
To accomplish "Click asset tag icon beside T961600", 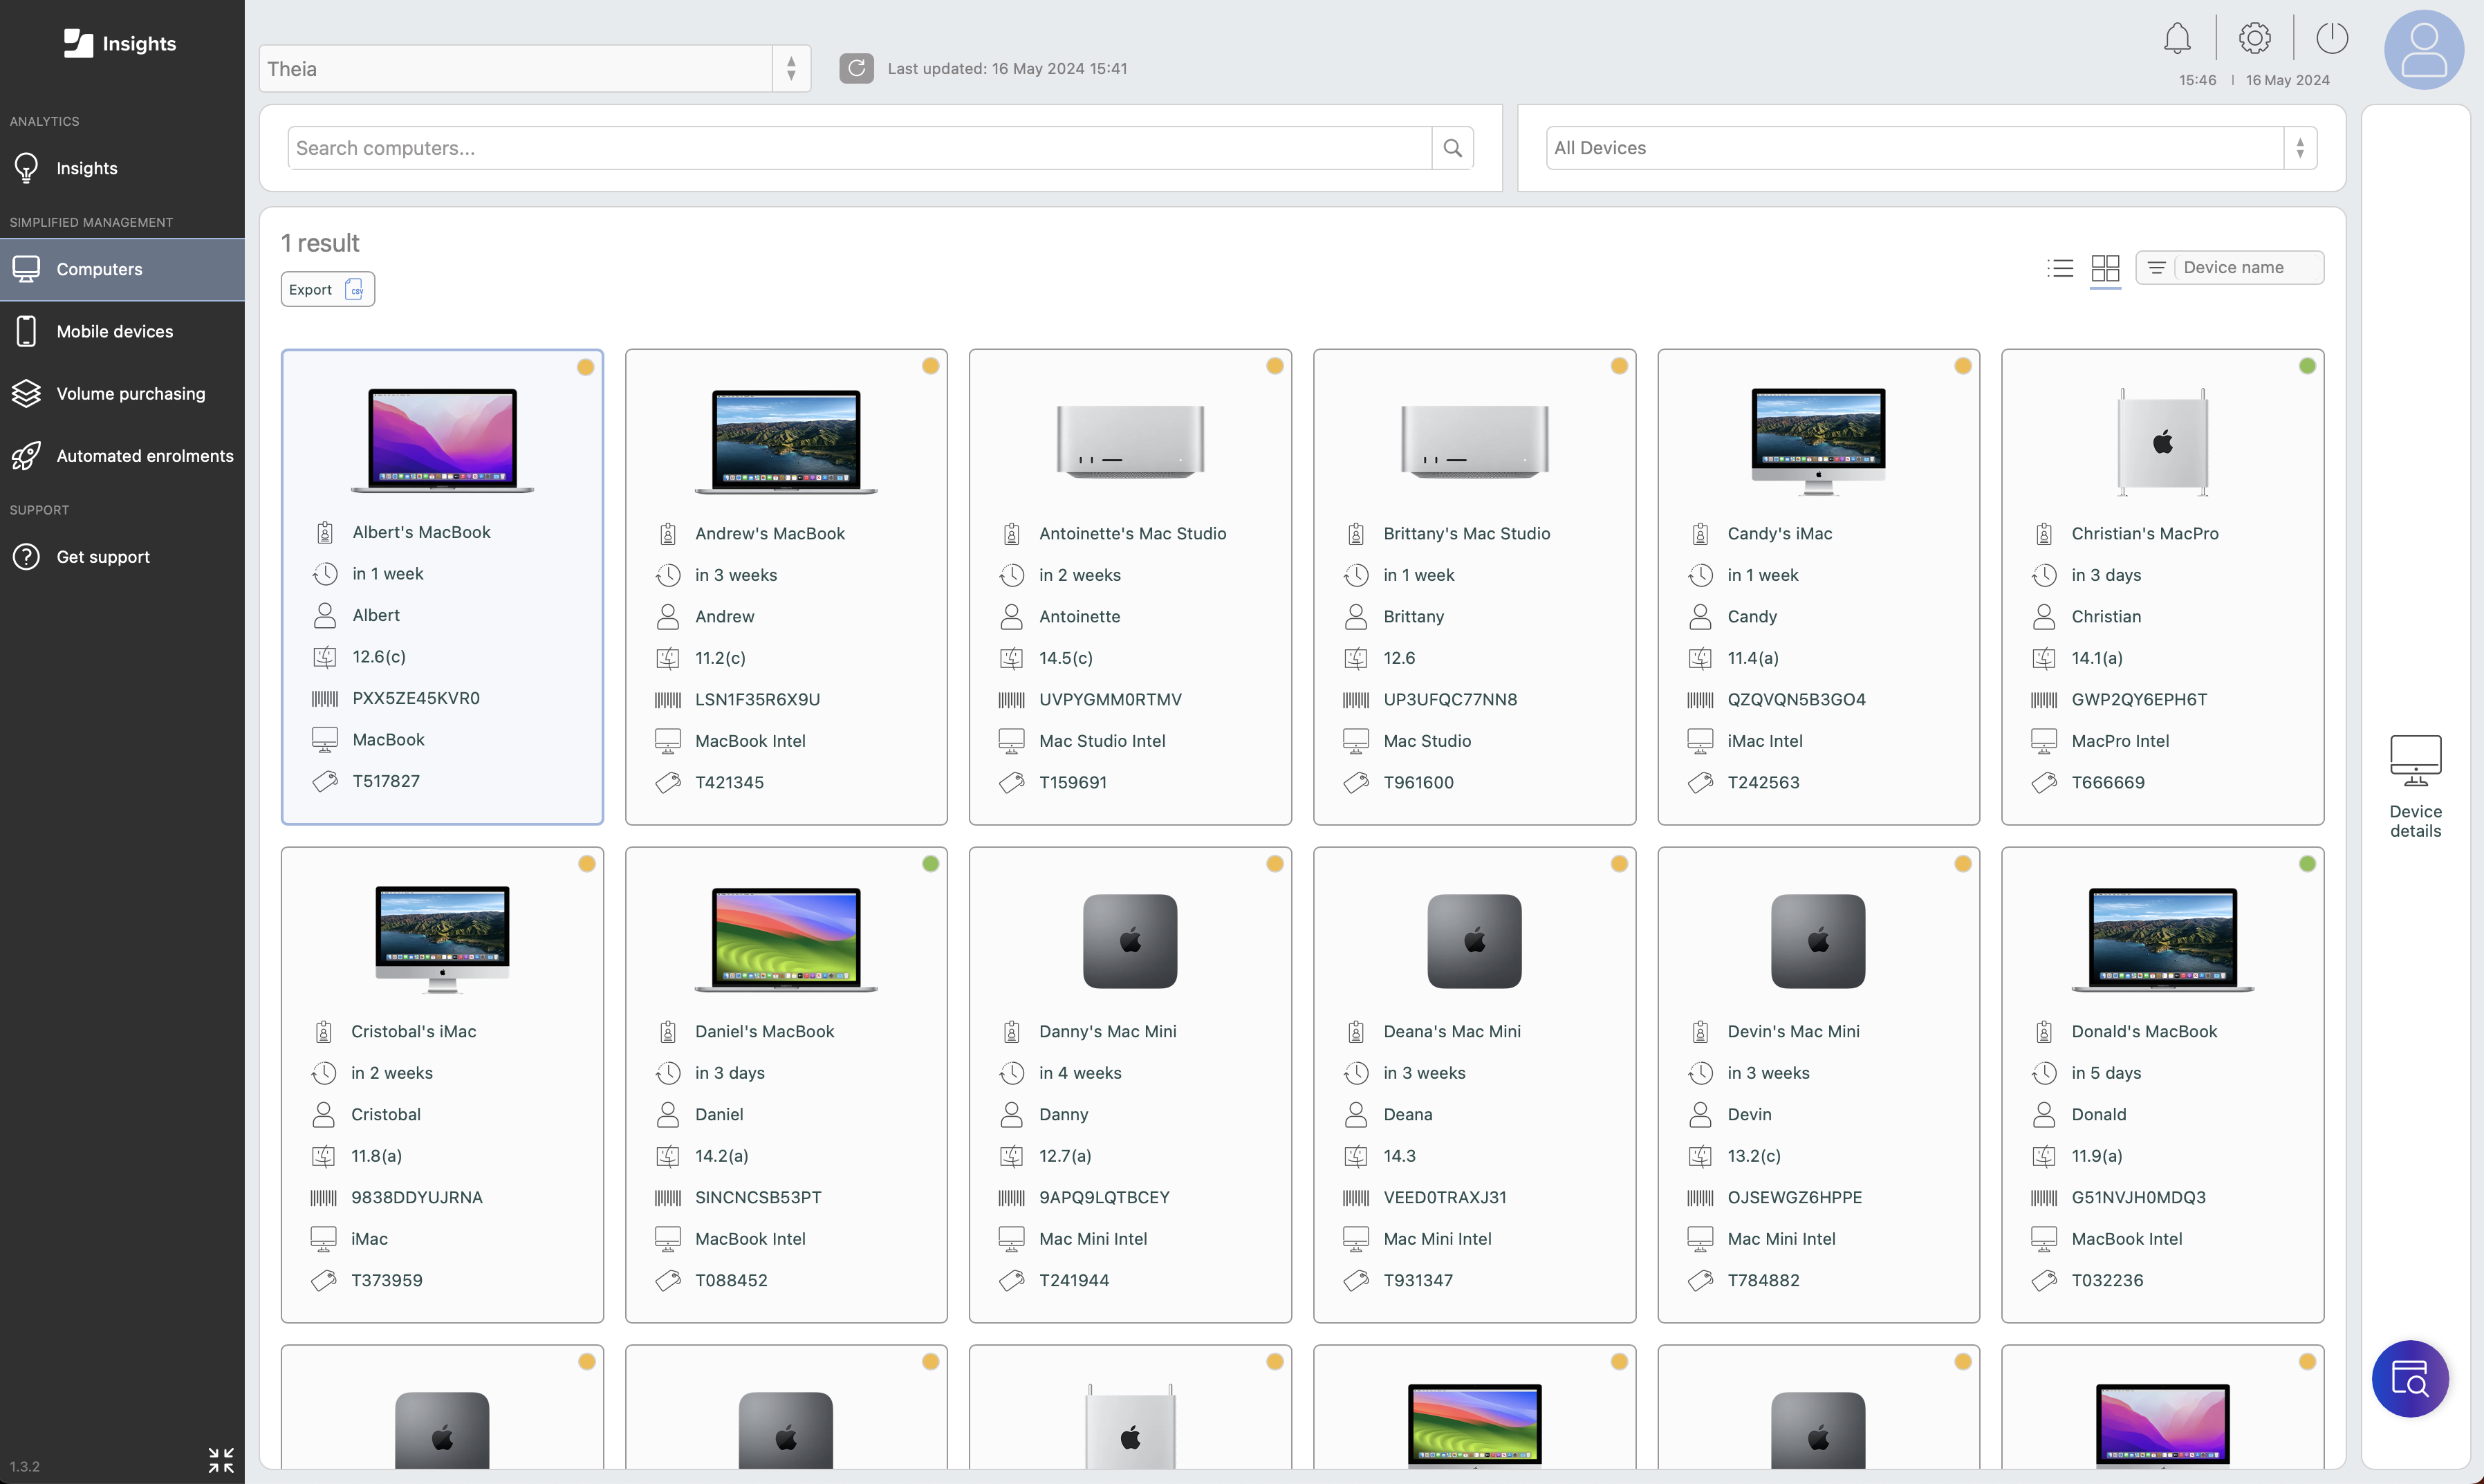I will [1355, 782].
